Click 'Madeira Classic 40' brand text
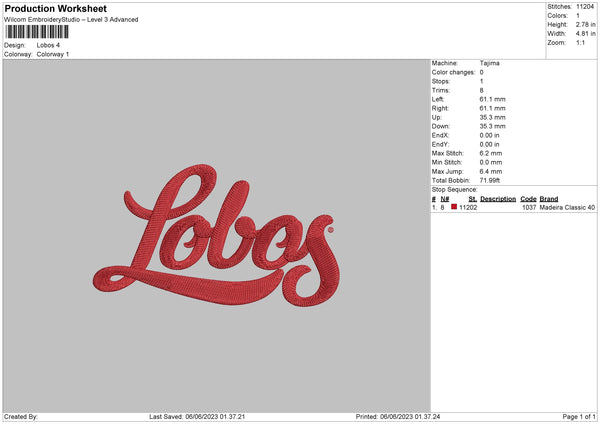The height and width of the screenshot is (424, 600). (x=567, y=207)
